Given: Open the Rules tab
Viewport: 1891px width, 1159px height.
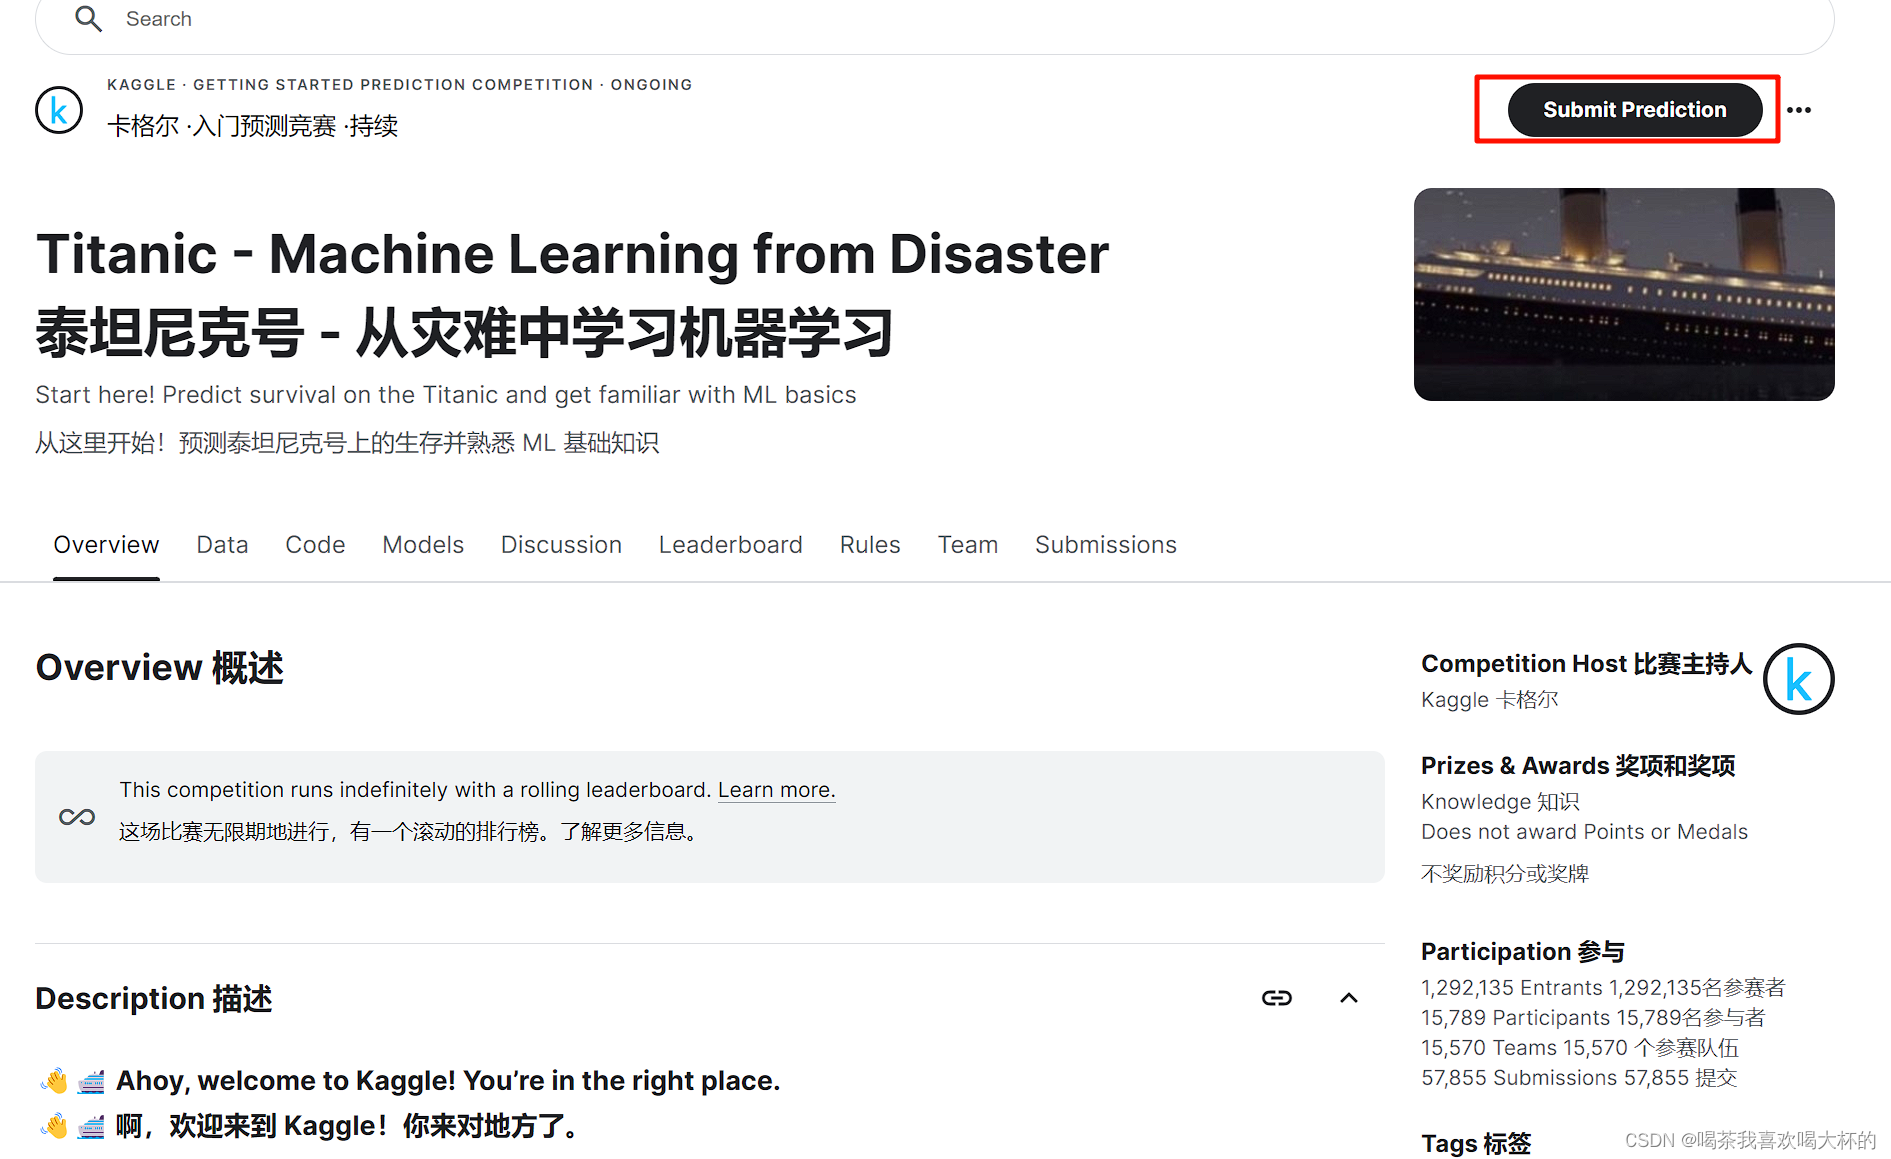Looking at the screenshot, I should [x=870, y=545].
